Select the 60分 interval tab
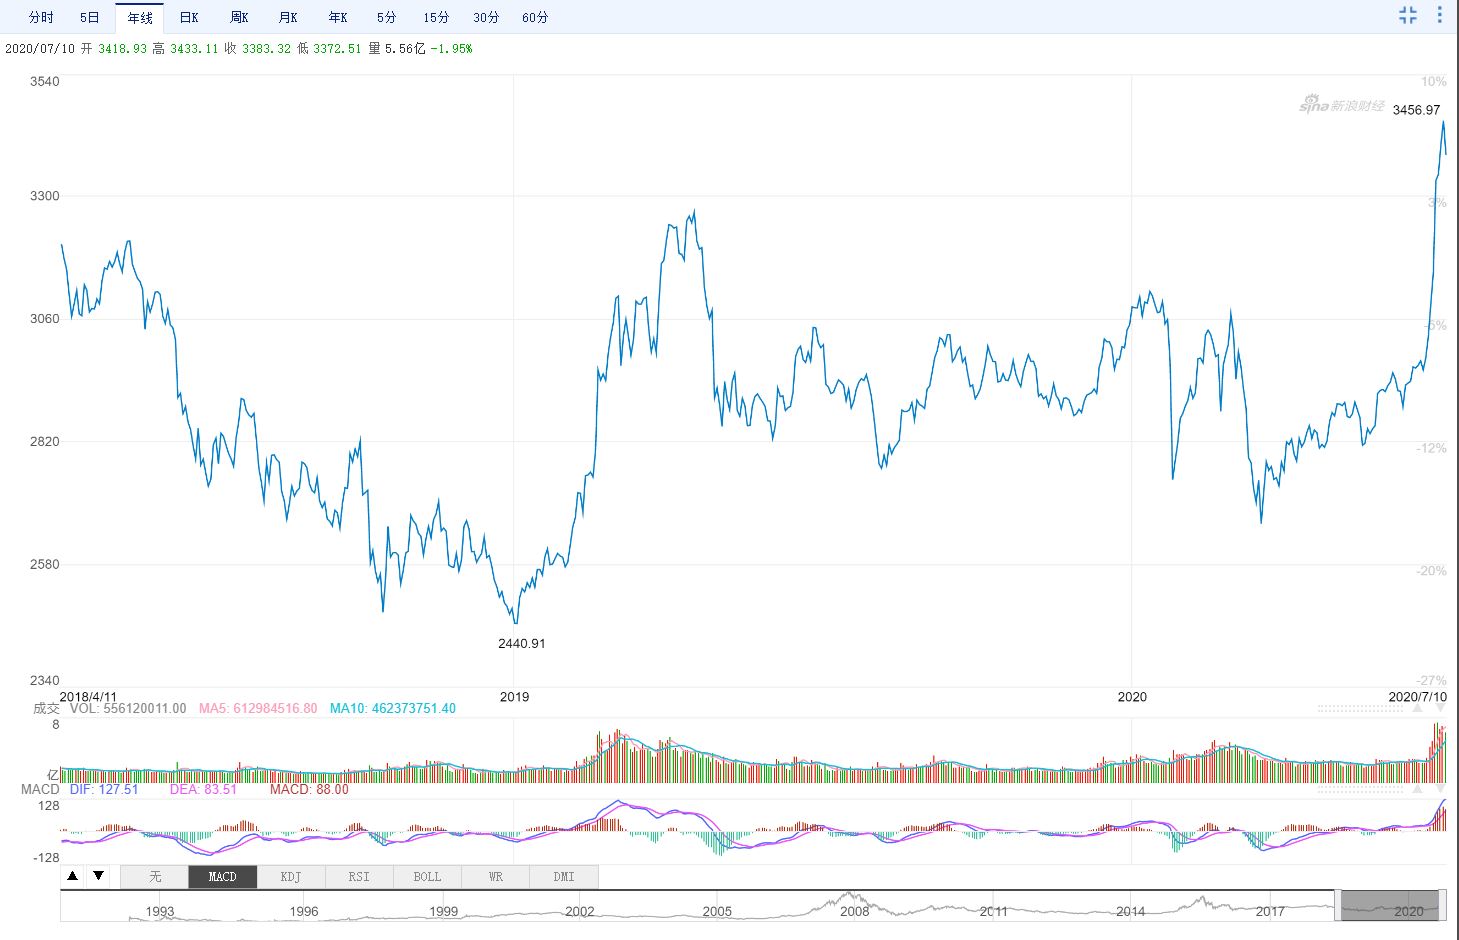 535,17
